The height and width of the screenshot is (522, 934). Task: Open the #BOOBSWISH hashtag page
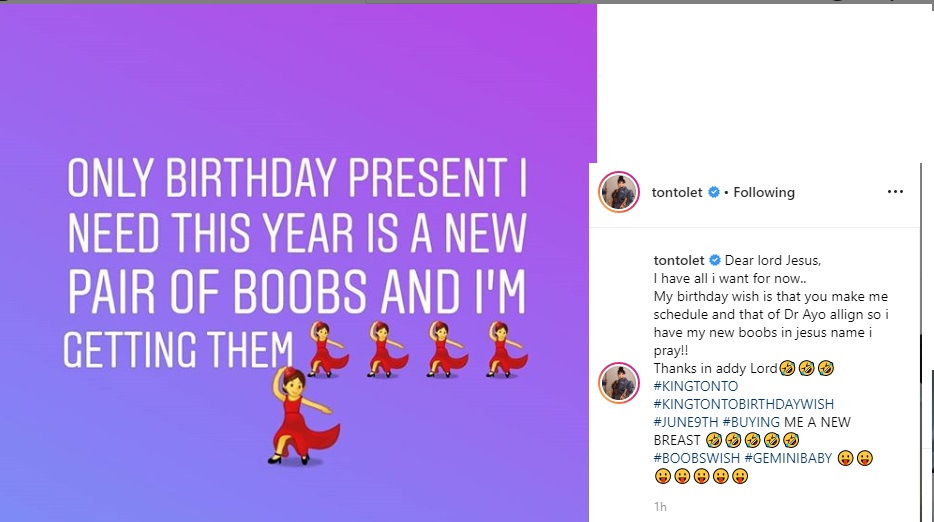(699, 459)
